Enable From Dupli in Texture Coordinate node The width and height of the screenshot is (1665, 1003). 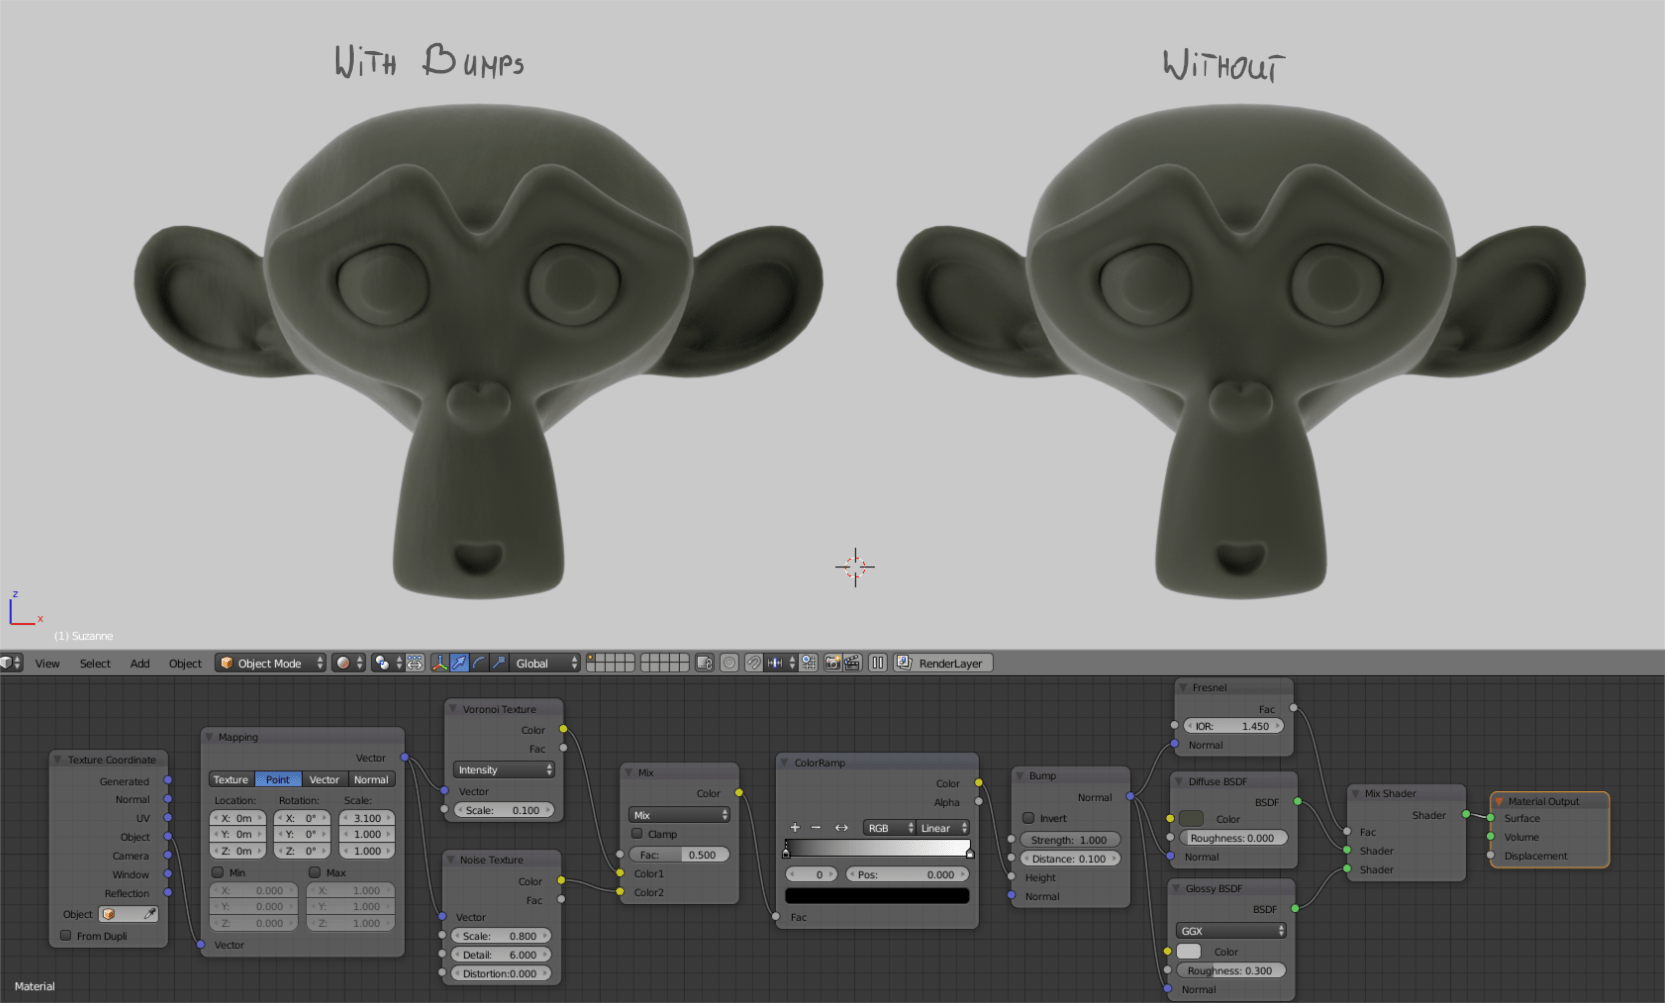pyautogui.click(x=65, y=935)
